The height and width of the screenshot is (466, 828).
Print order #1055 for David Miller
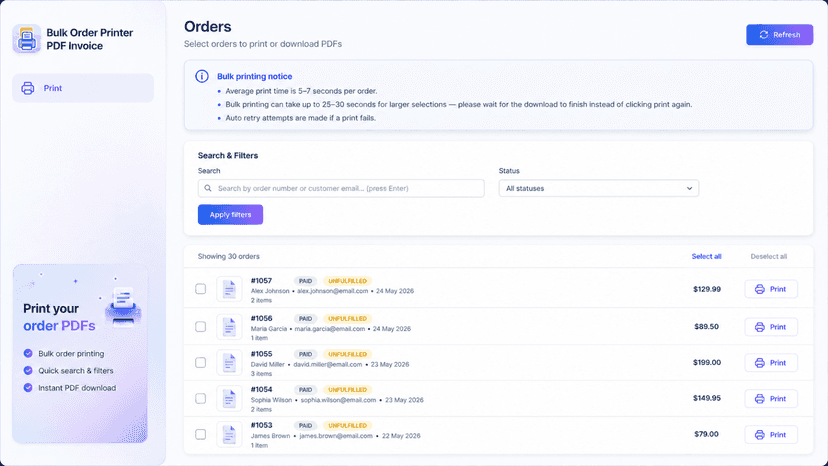tap(771, 363)
